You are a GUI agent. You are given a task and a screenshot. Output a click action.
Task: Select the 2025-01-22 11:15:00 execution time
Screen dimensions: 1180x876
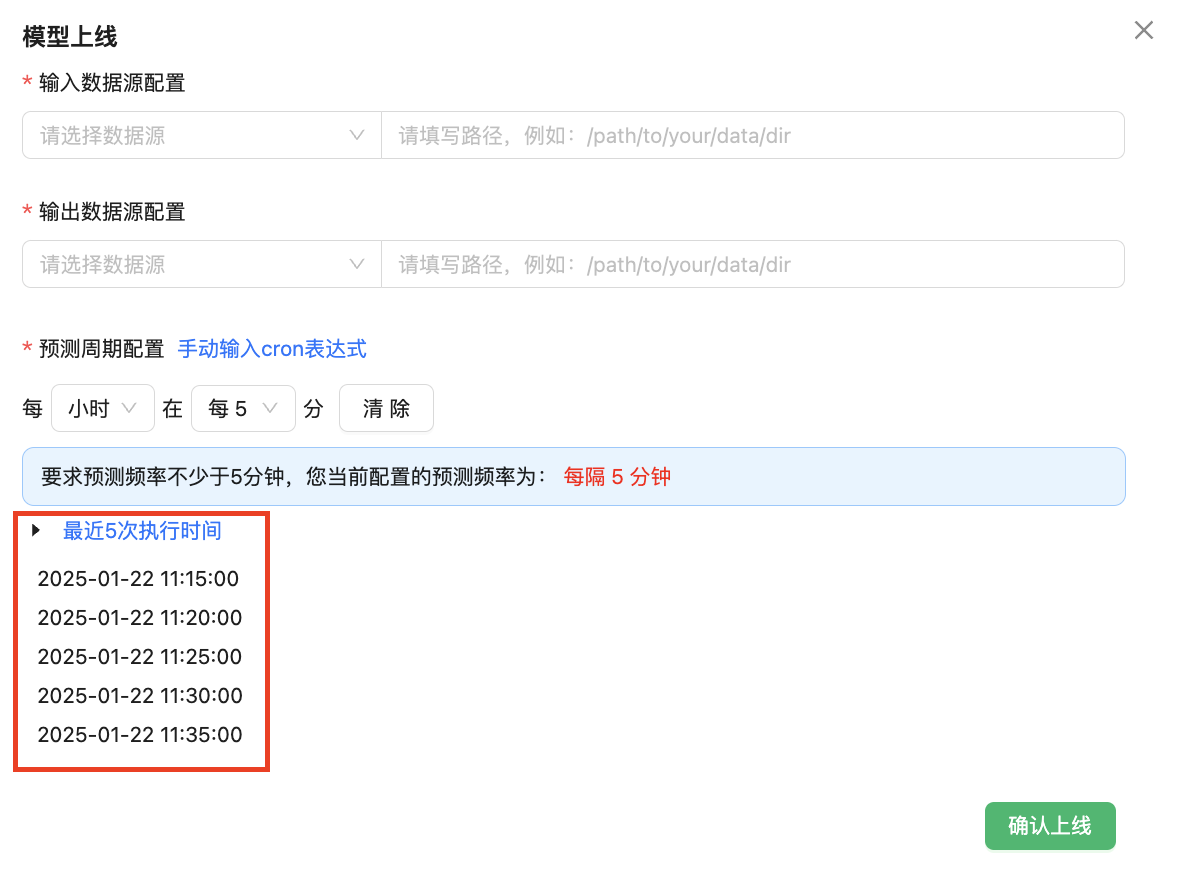139,579
